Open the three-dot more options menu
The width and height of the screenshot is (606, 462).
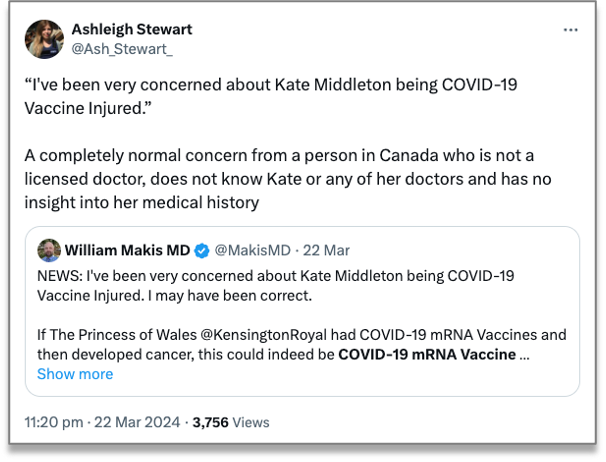[x=571, y=31]
